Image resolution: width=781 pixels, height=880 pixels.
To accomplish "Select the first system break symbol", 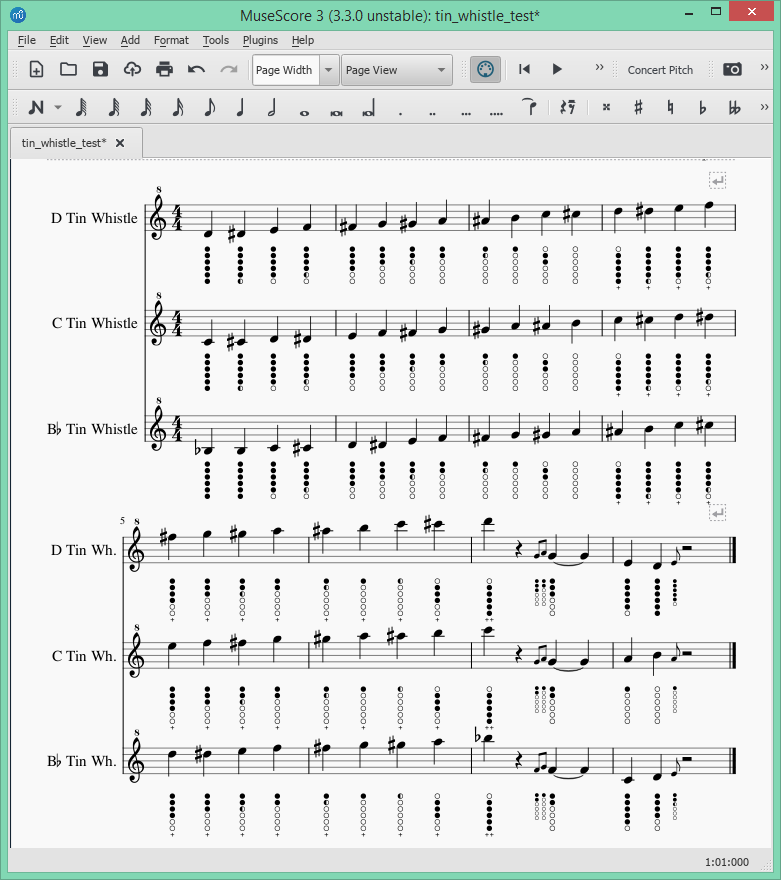I will 718,180.
